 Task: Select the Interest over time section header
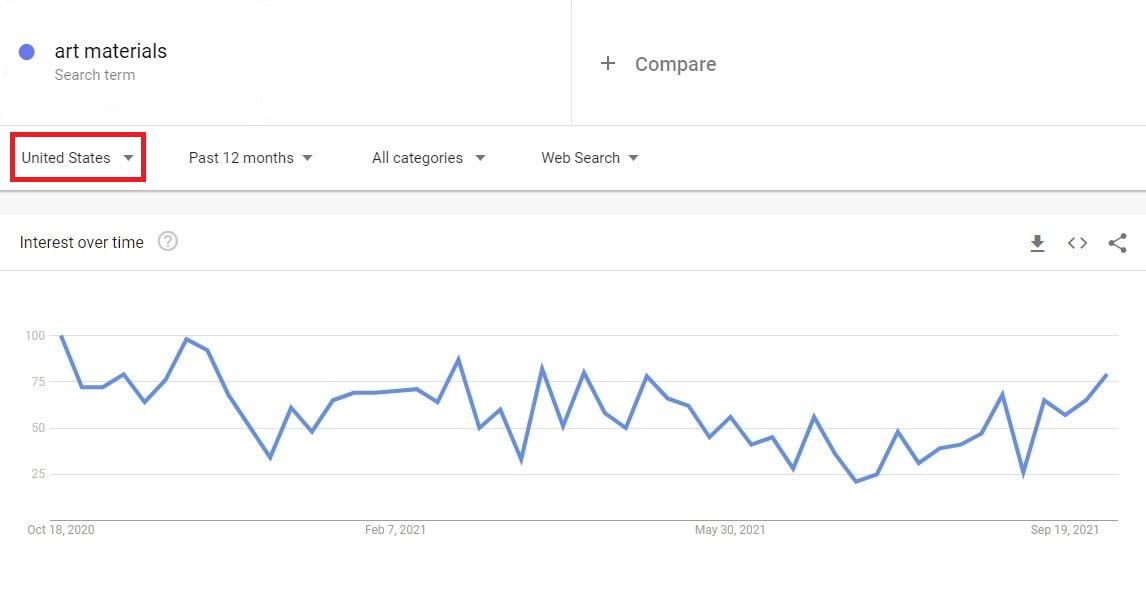[82, 242]
